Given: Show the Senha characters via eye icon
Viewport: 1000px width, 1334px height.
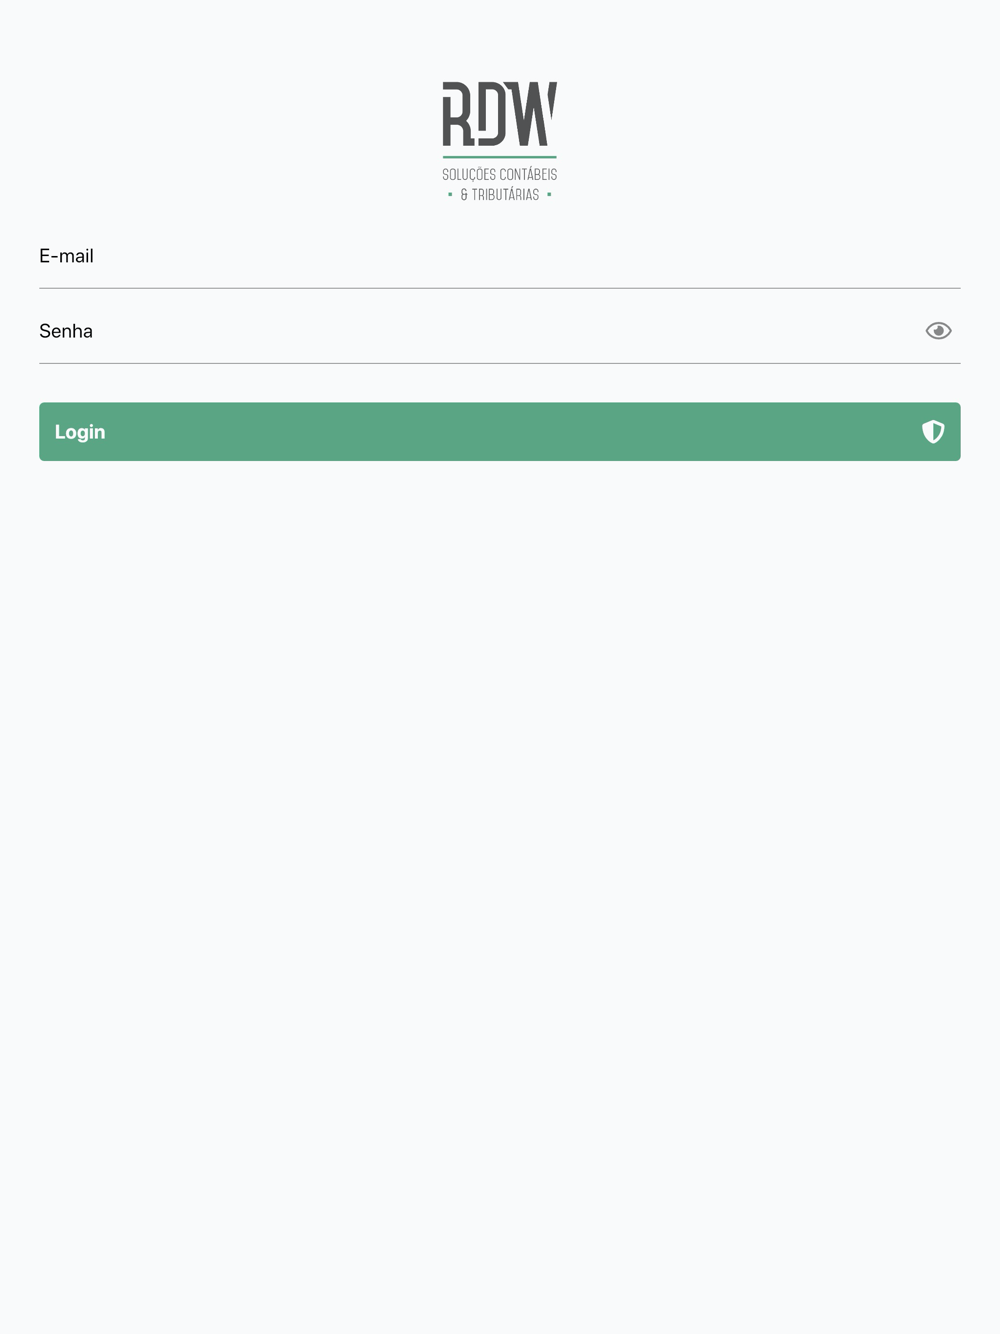Looking at the screenshot, I should coord(938,331).
